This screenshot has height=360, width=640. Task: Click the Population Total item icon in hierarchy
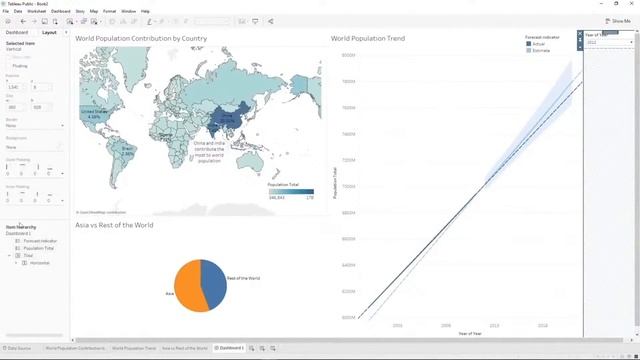pyautogui.click(x=18, y=248)
